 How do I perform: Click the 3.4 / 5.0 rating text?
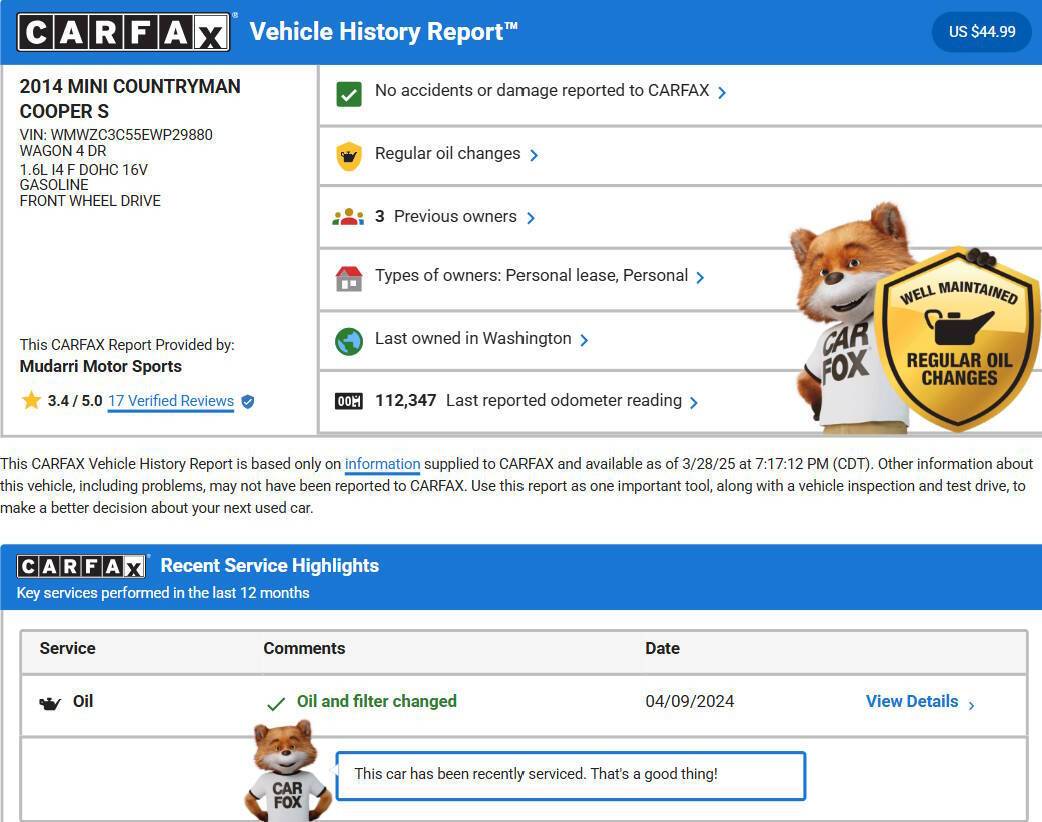pos(75,401)
